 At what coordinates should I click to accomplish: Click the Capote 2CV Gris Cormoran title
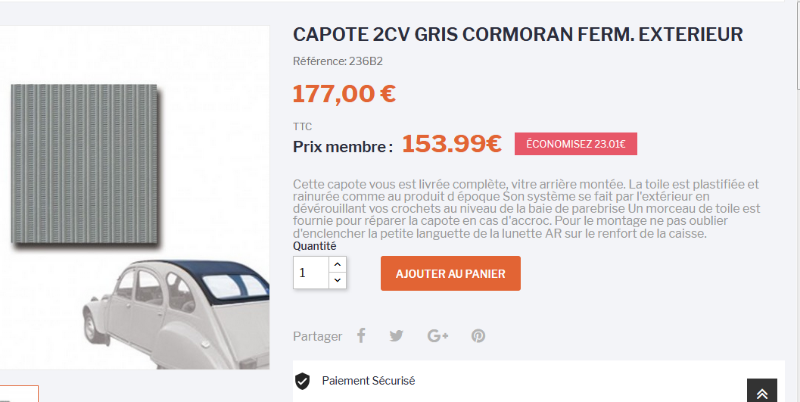pos(517,35)
